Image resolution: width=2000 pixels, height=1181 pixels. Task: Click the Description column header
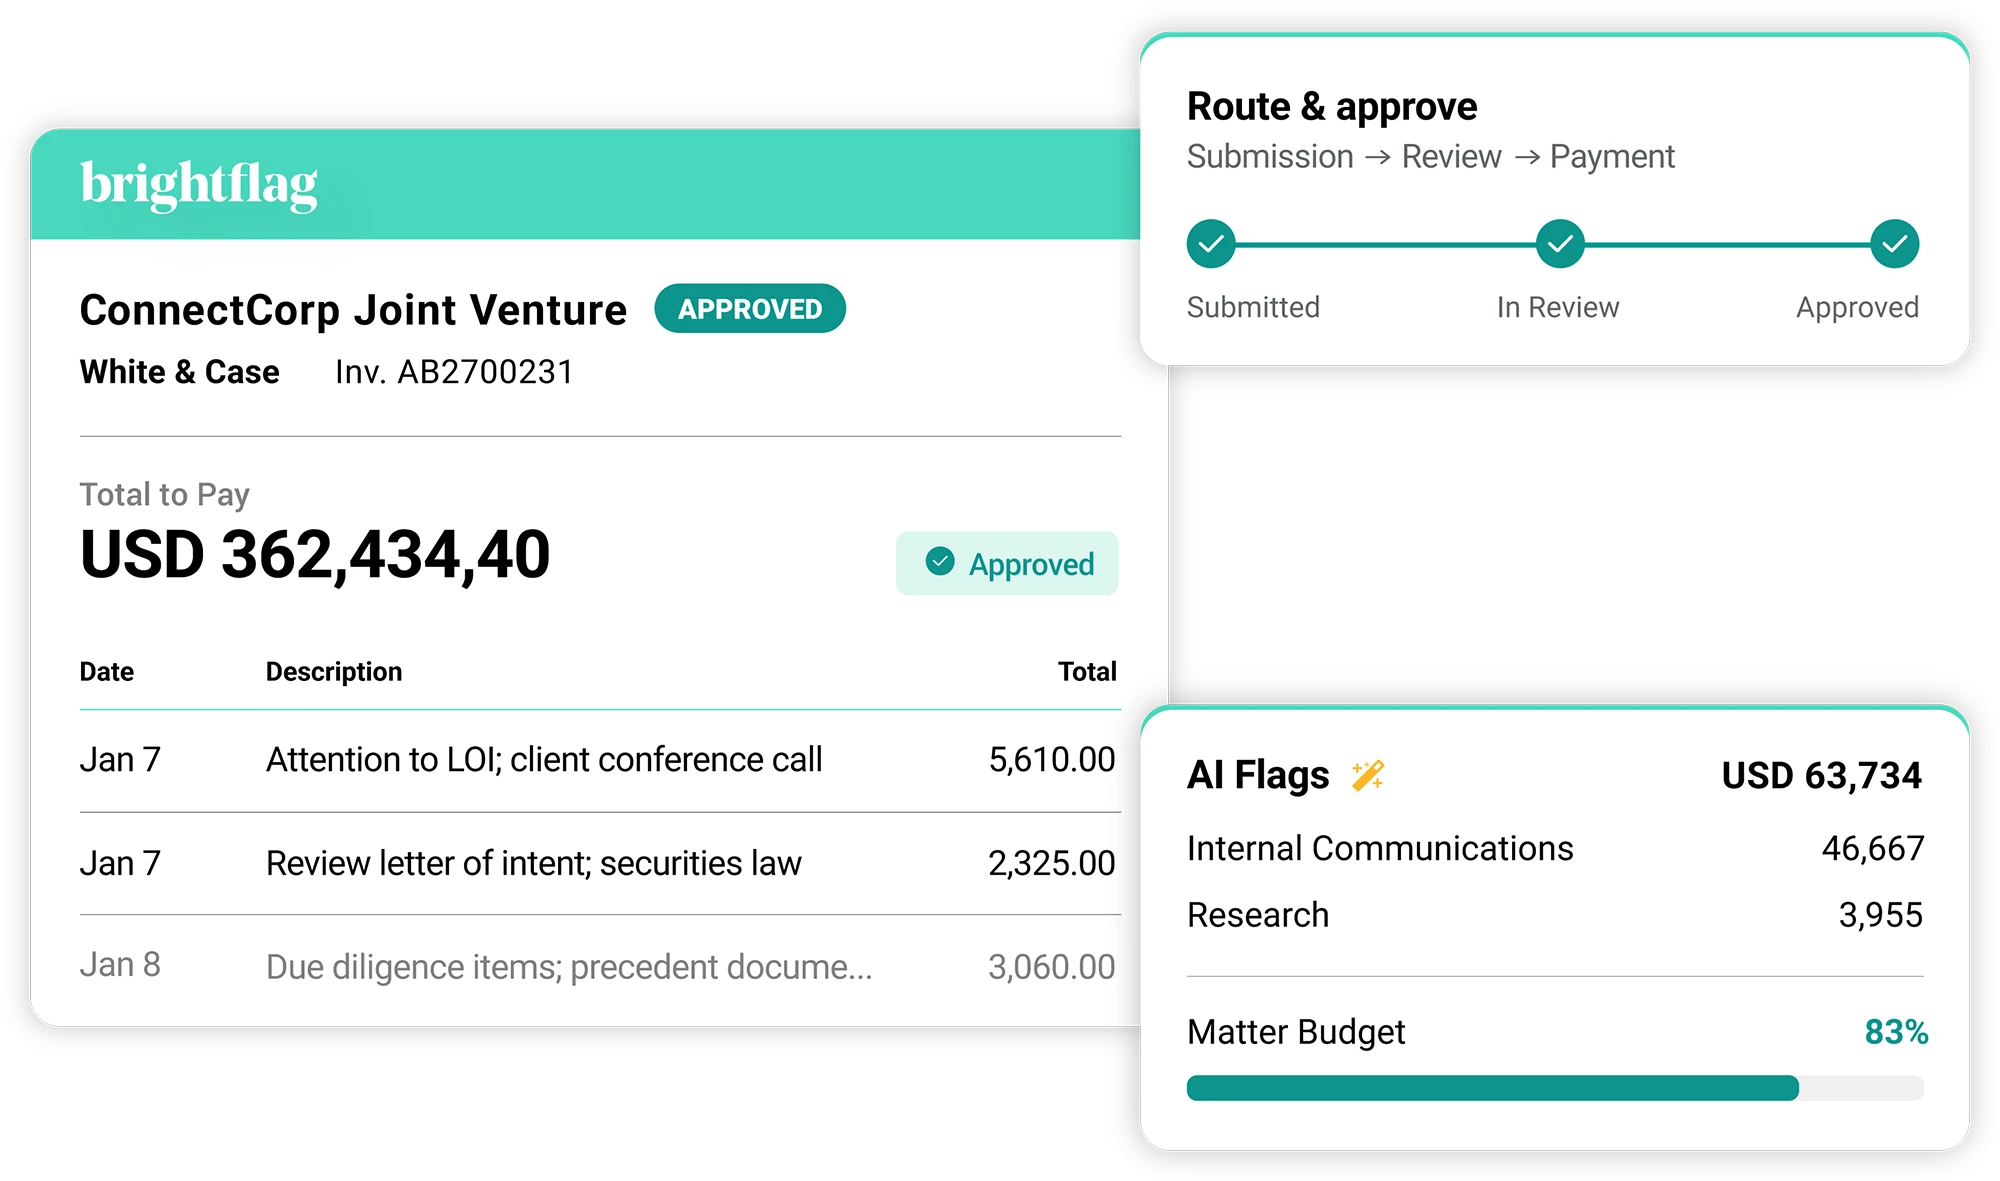point(334,672)
